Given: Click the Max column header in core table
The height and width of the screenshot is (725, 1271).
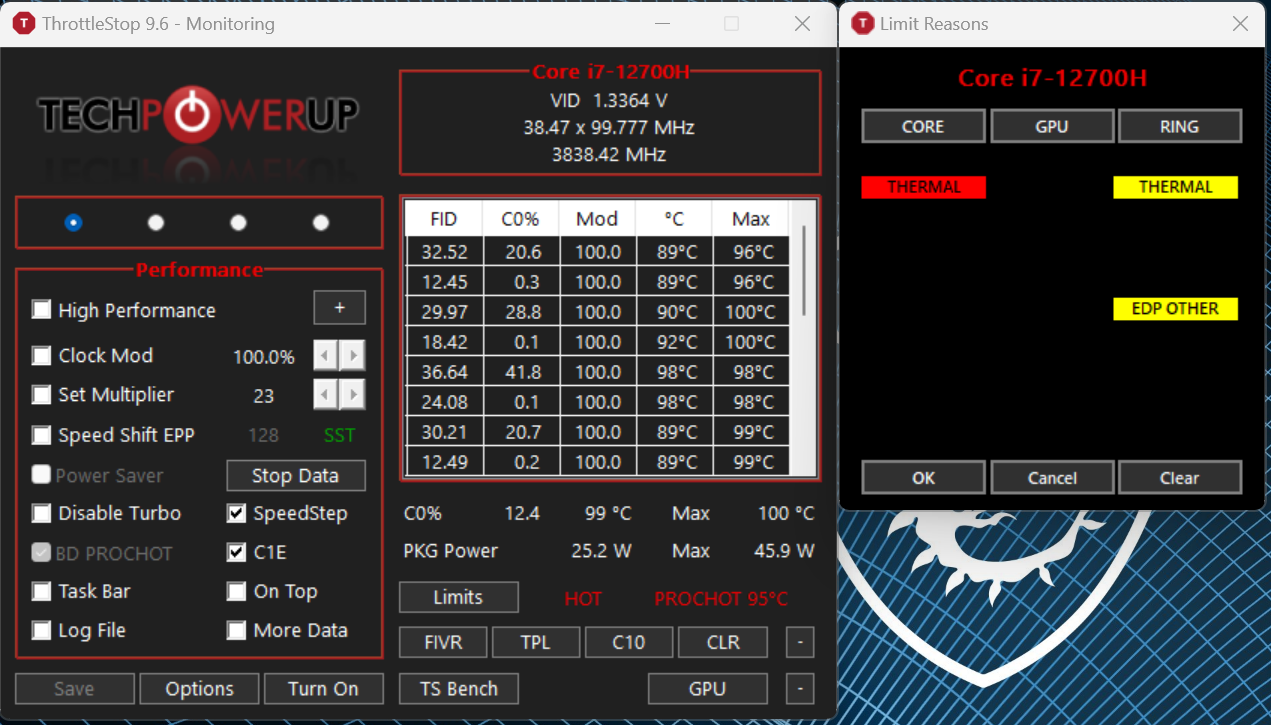Looking at the screenshot, I should [751, 219].
